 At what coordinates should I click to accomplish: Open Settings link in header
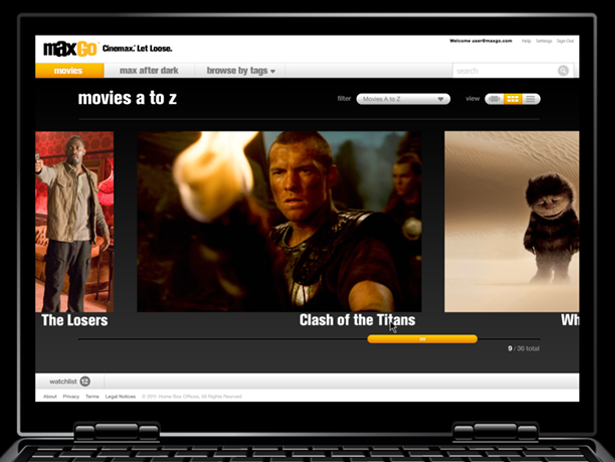[x=544, y=41]
